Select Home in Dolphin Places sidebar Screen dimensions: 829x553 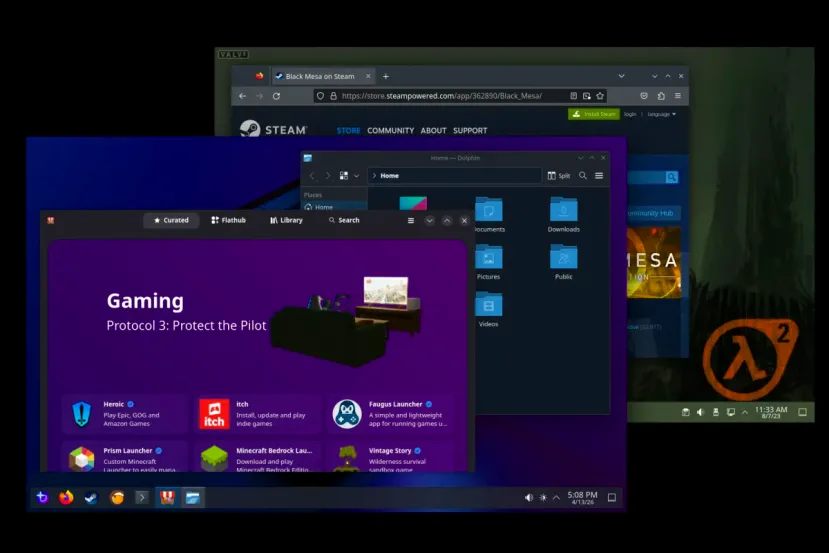335,207
